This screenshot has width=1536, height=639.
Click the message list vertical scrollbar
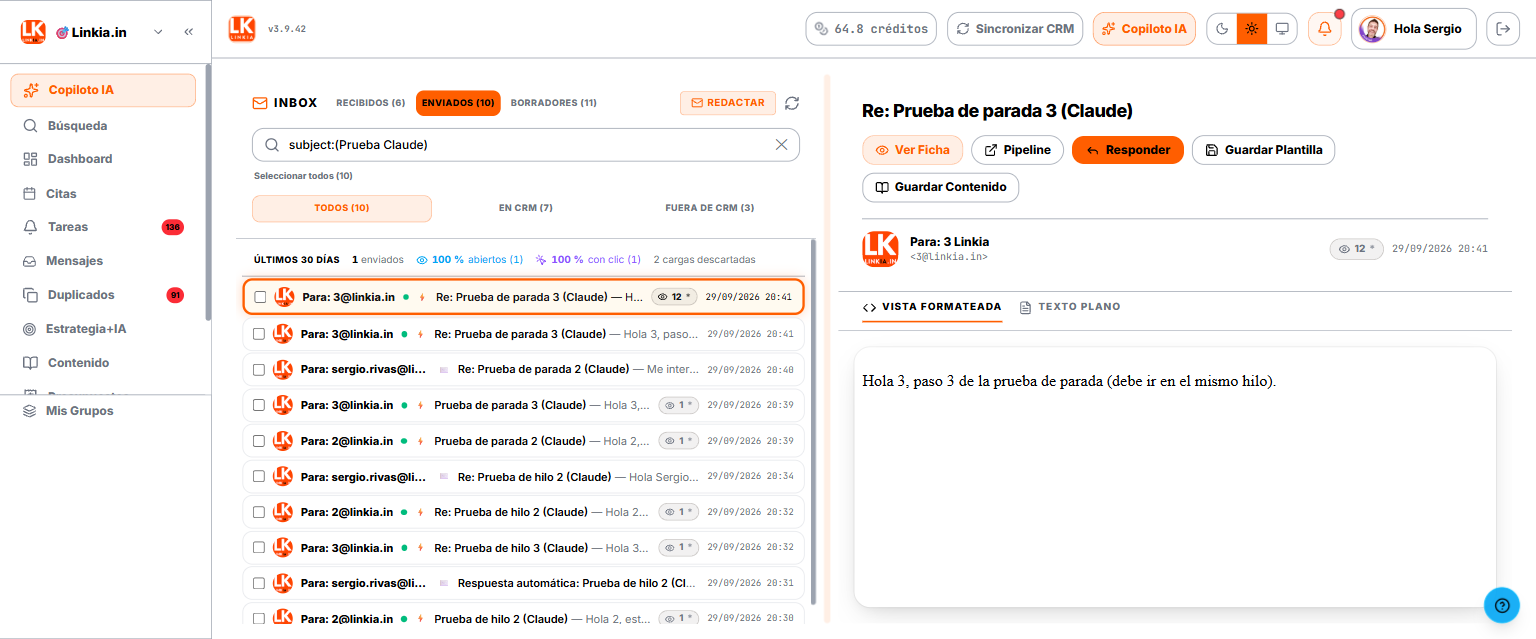[814, 420]
